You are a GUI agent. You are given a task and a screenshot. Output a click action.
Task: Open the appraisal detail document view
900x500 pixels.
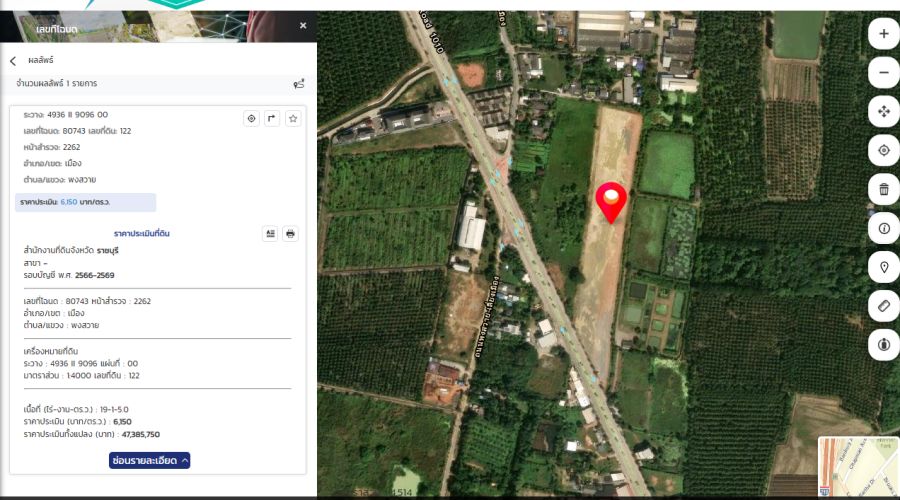point(270,234)
